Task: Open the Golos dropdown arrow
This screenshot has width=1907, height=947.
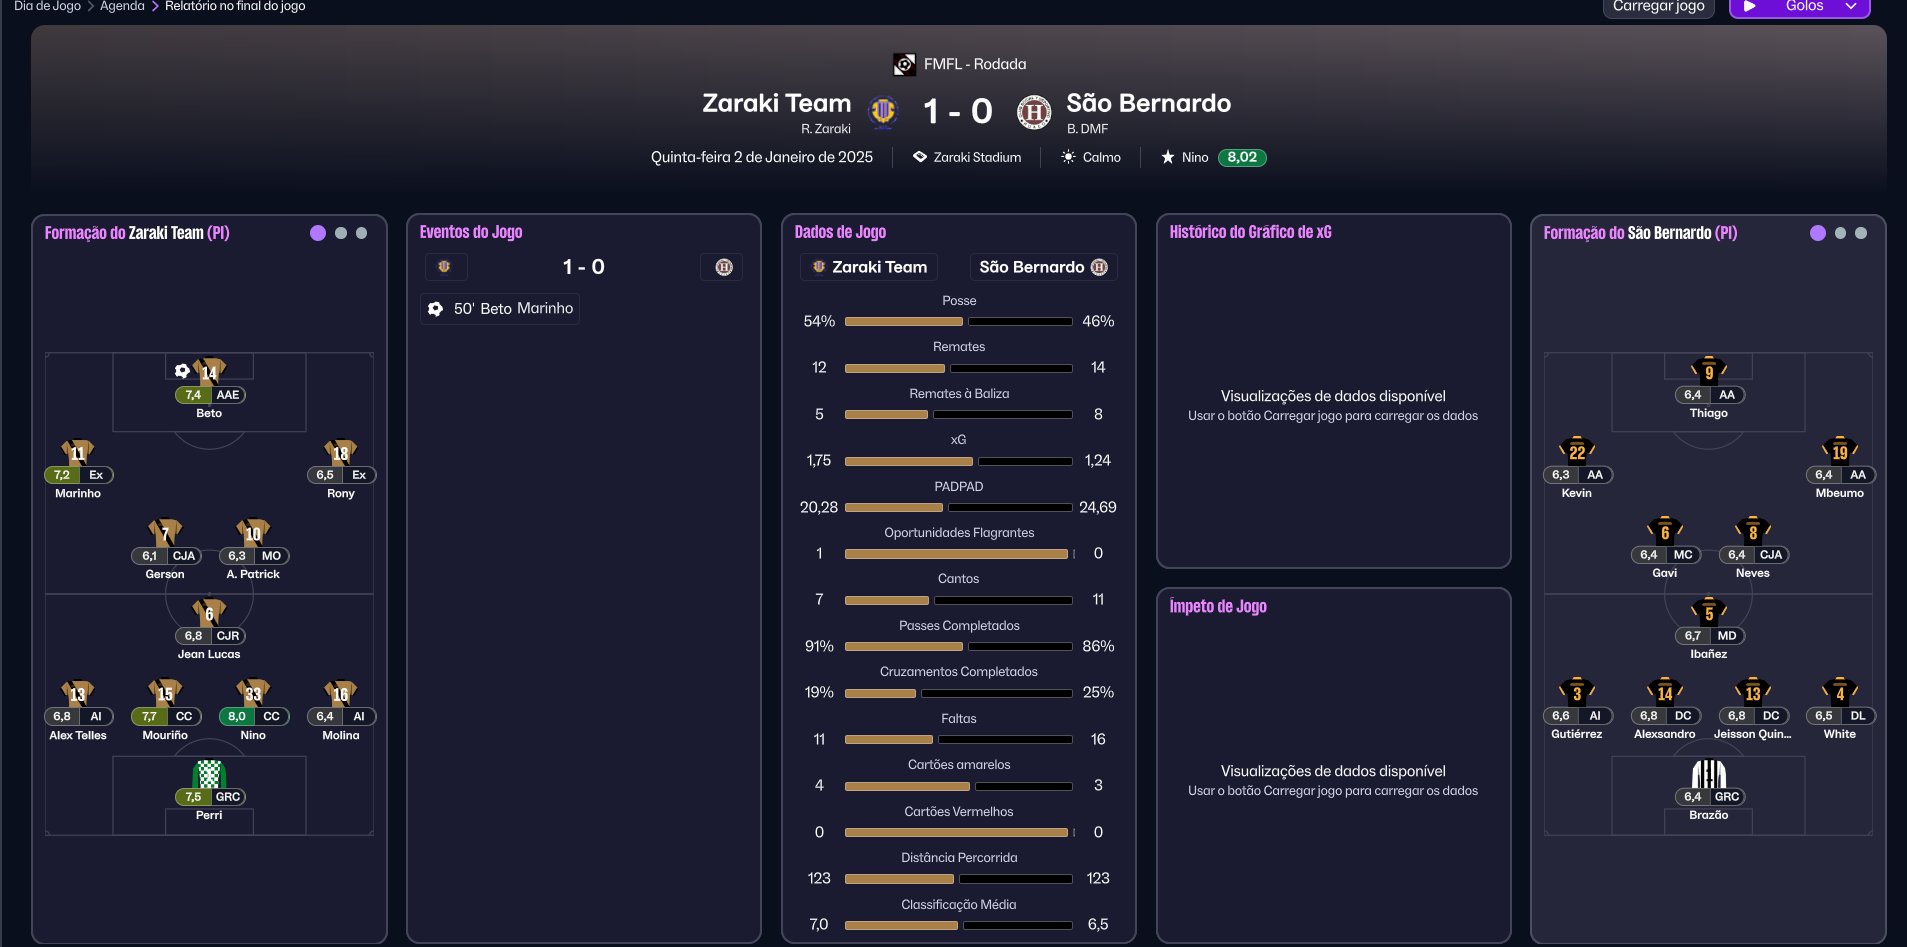Action: (x=1851, y=7)
